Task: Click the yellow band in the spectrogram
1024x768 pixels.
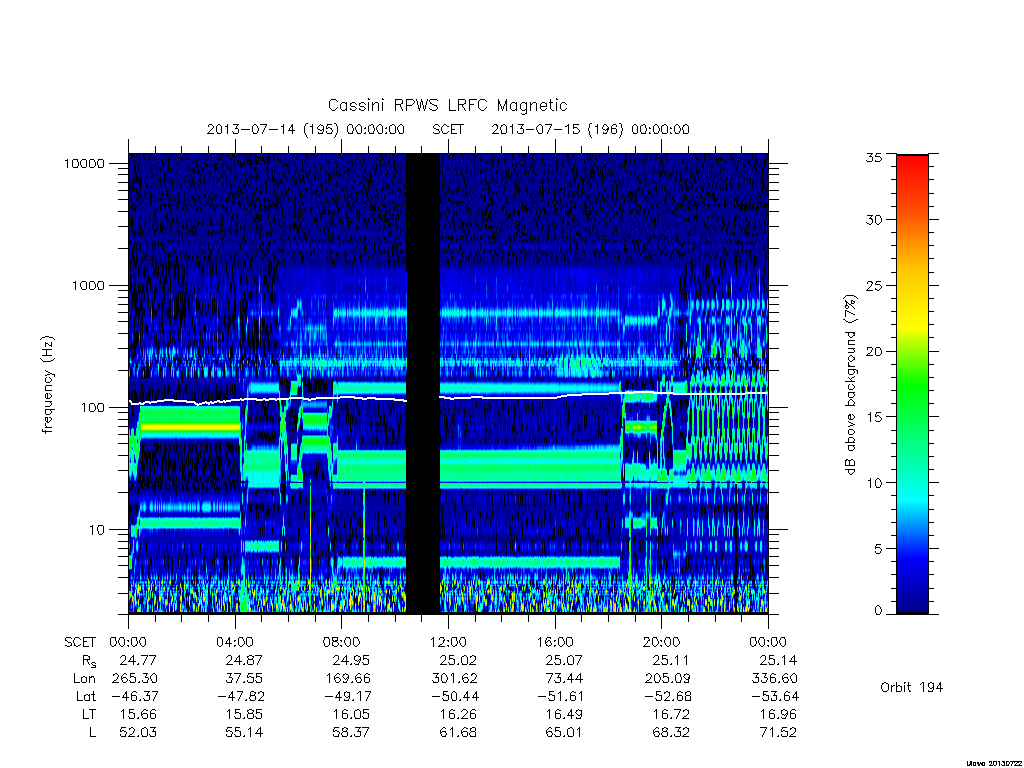Action: click(189, 427)
